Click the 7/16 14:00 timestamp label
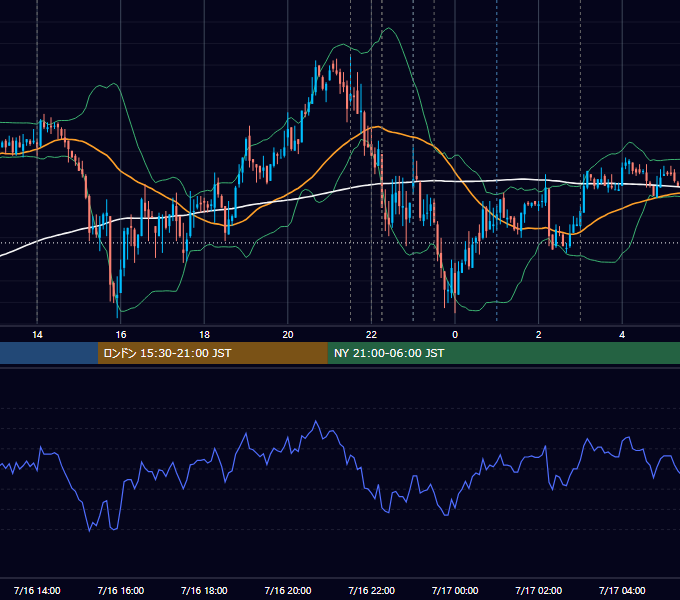Image resolution: width=680 pixels, height=600 pixels. (x=37, y=590)
